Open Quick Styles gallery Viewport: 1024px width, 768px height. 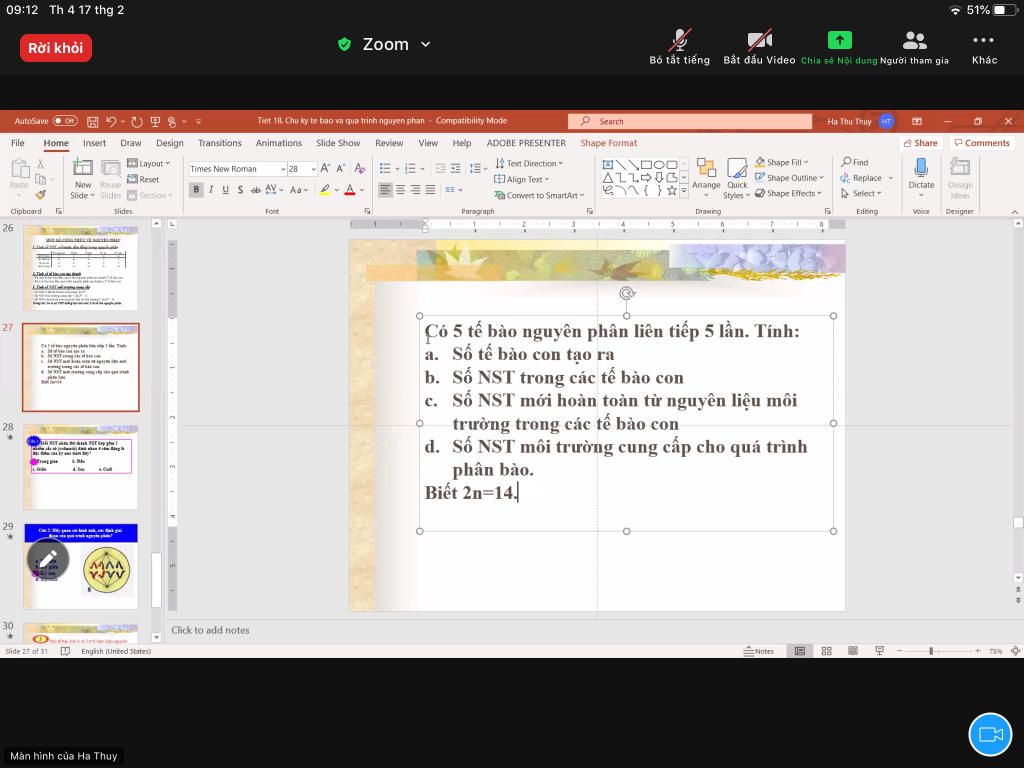click(737, 179)
